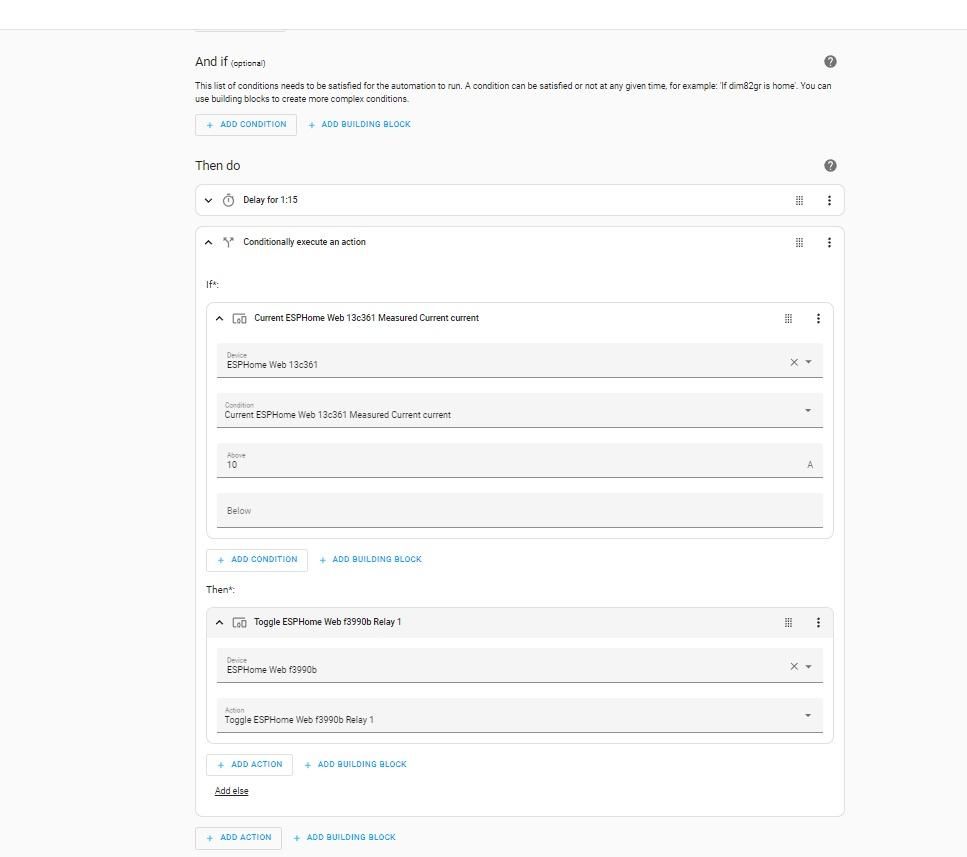Collapse the Current ESPHome Web 13c361 condition
This screenshot has width=967, height=857.
tap(219, 318)
